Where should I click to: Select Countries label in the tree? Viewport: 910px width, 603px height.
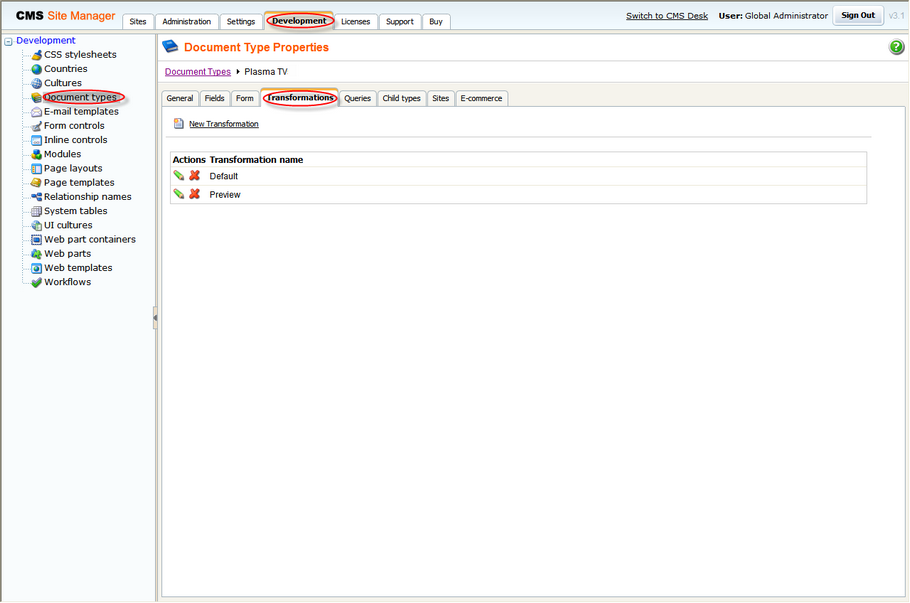66,69
